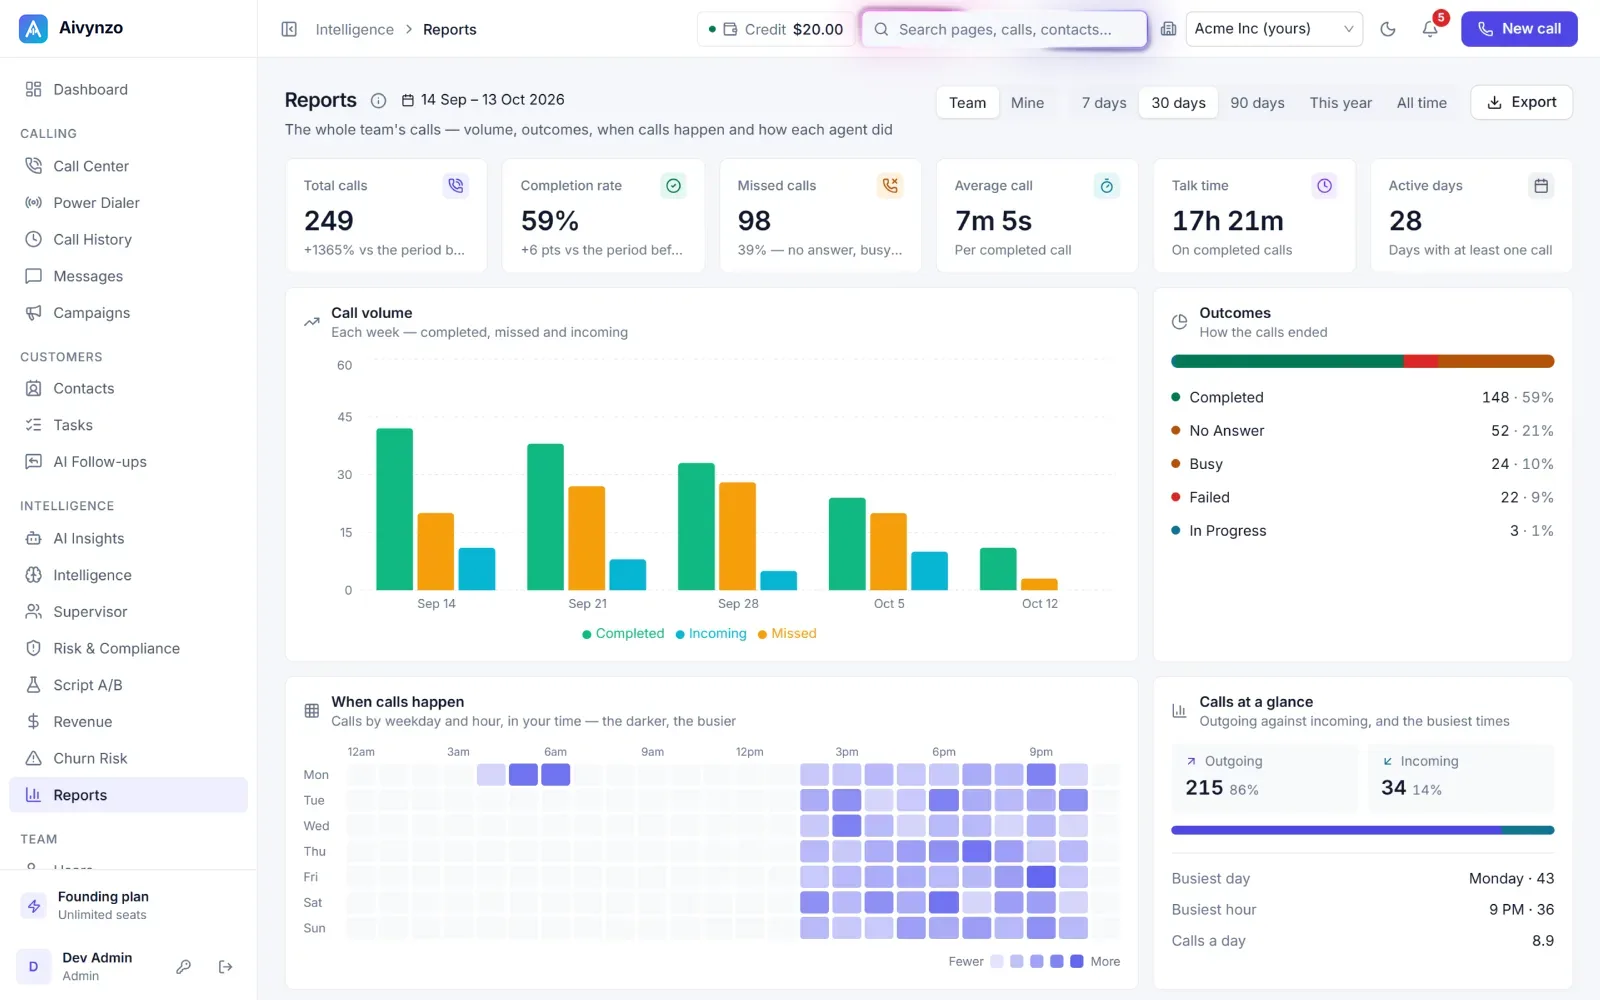
Task: Open Churn Risk in sidebar
Action: (x=128, y=758)
